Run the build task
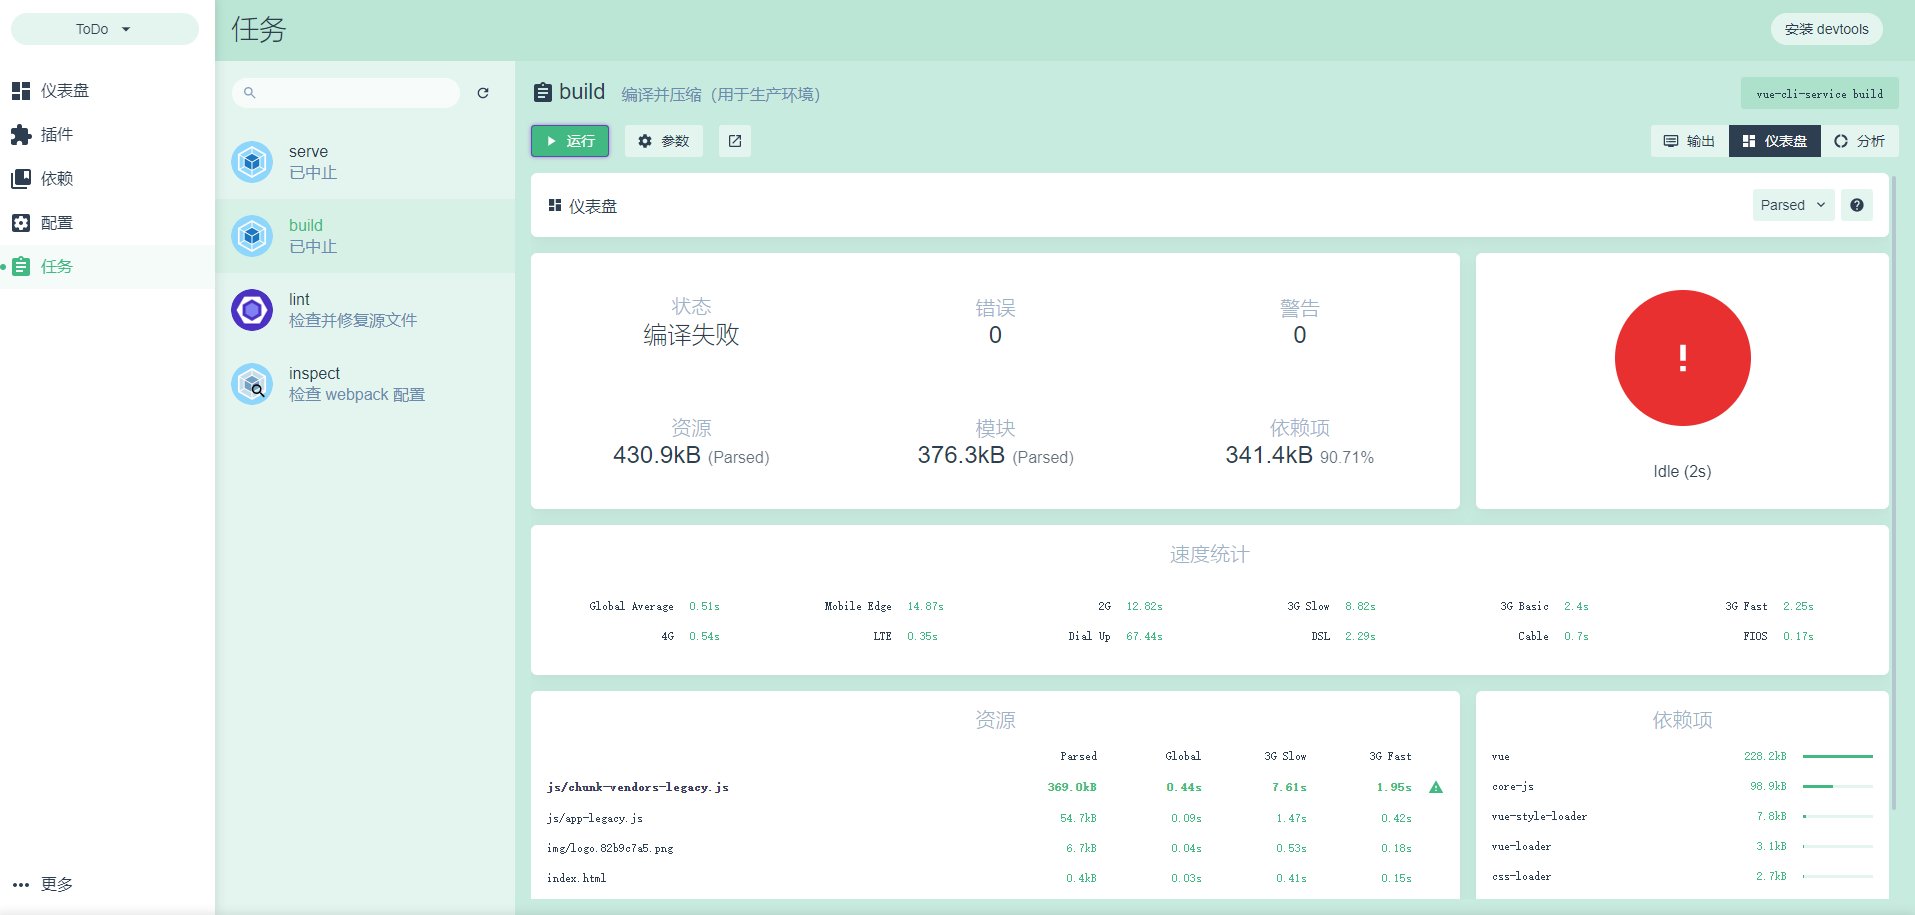1915x915 pixels. 570,141
